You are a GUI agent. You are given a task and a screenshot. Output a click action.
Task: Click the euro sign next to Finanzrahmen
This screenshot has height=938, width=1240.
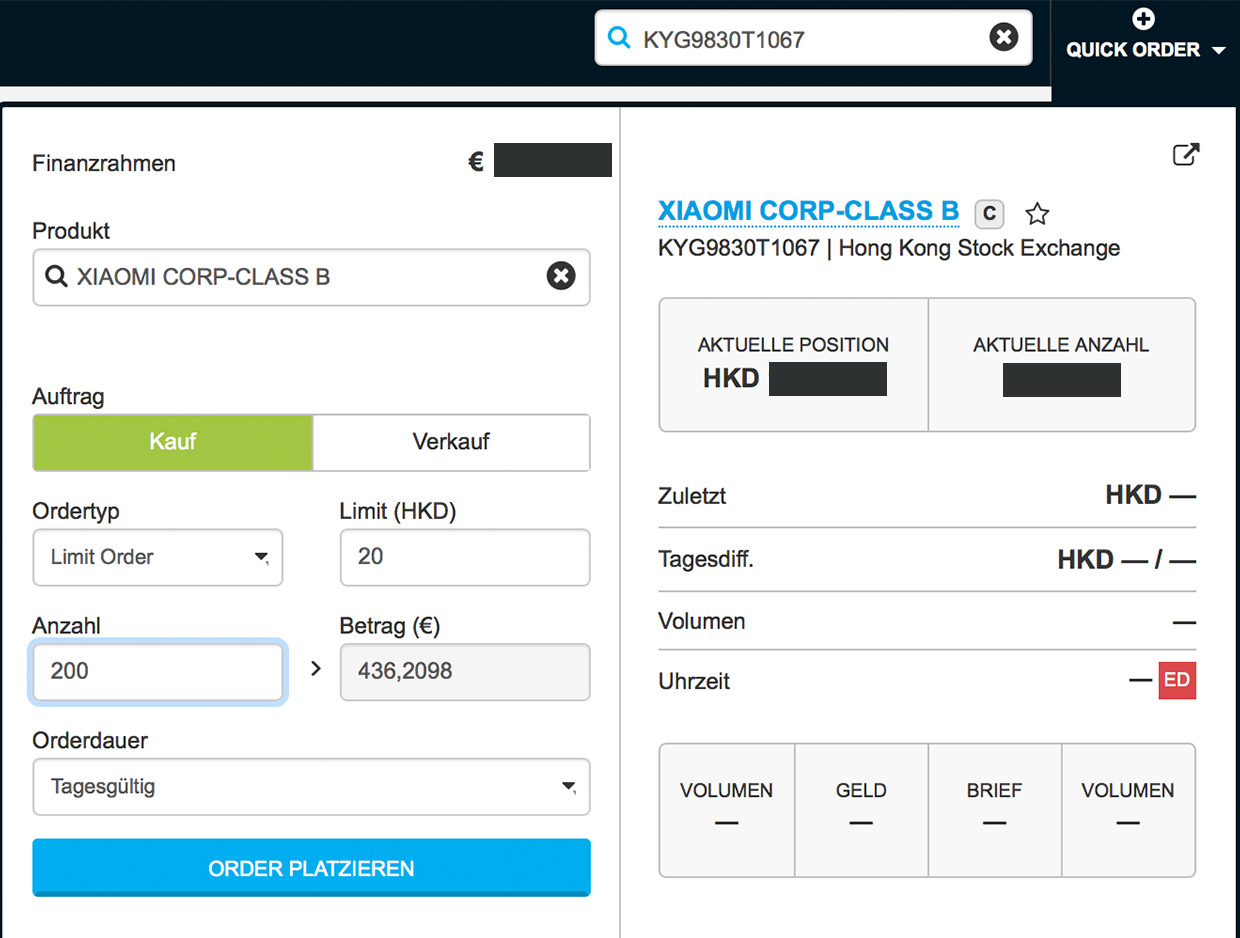(x=476, y=162)
